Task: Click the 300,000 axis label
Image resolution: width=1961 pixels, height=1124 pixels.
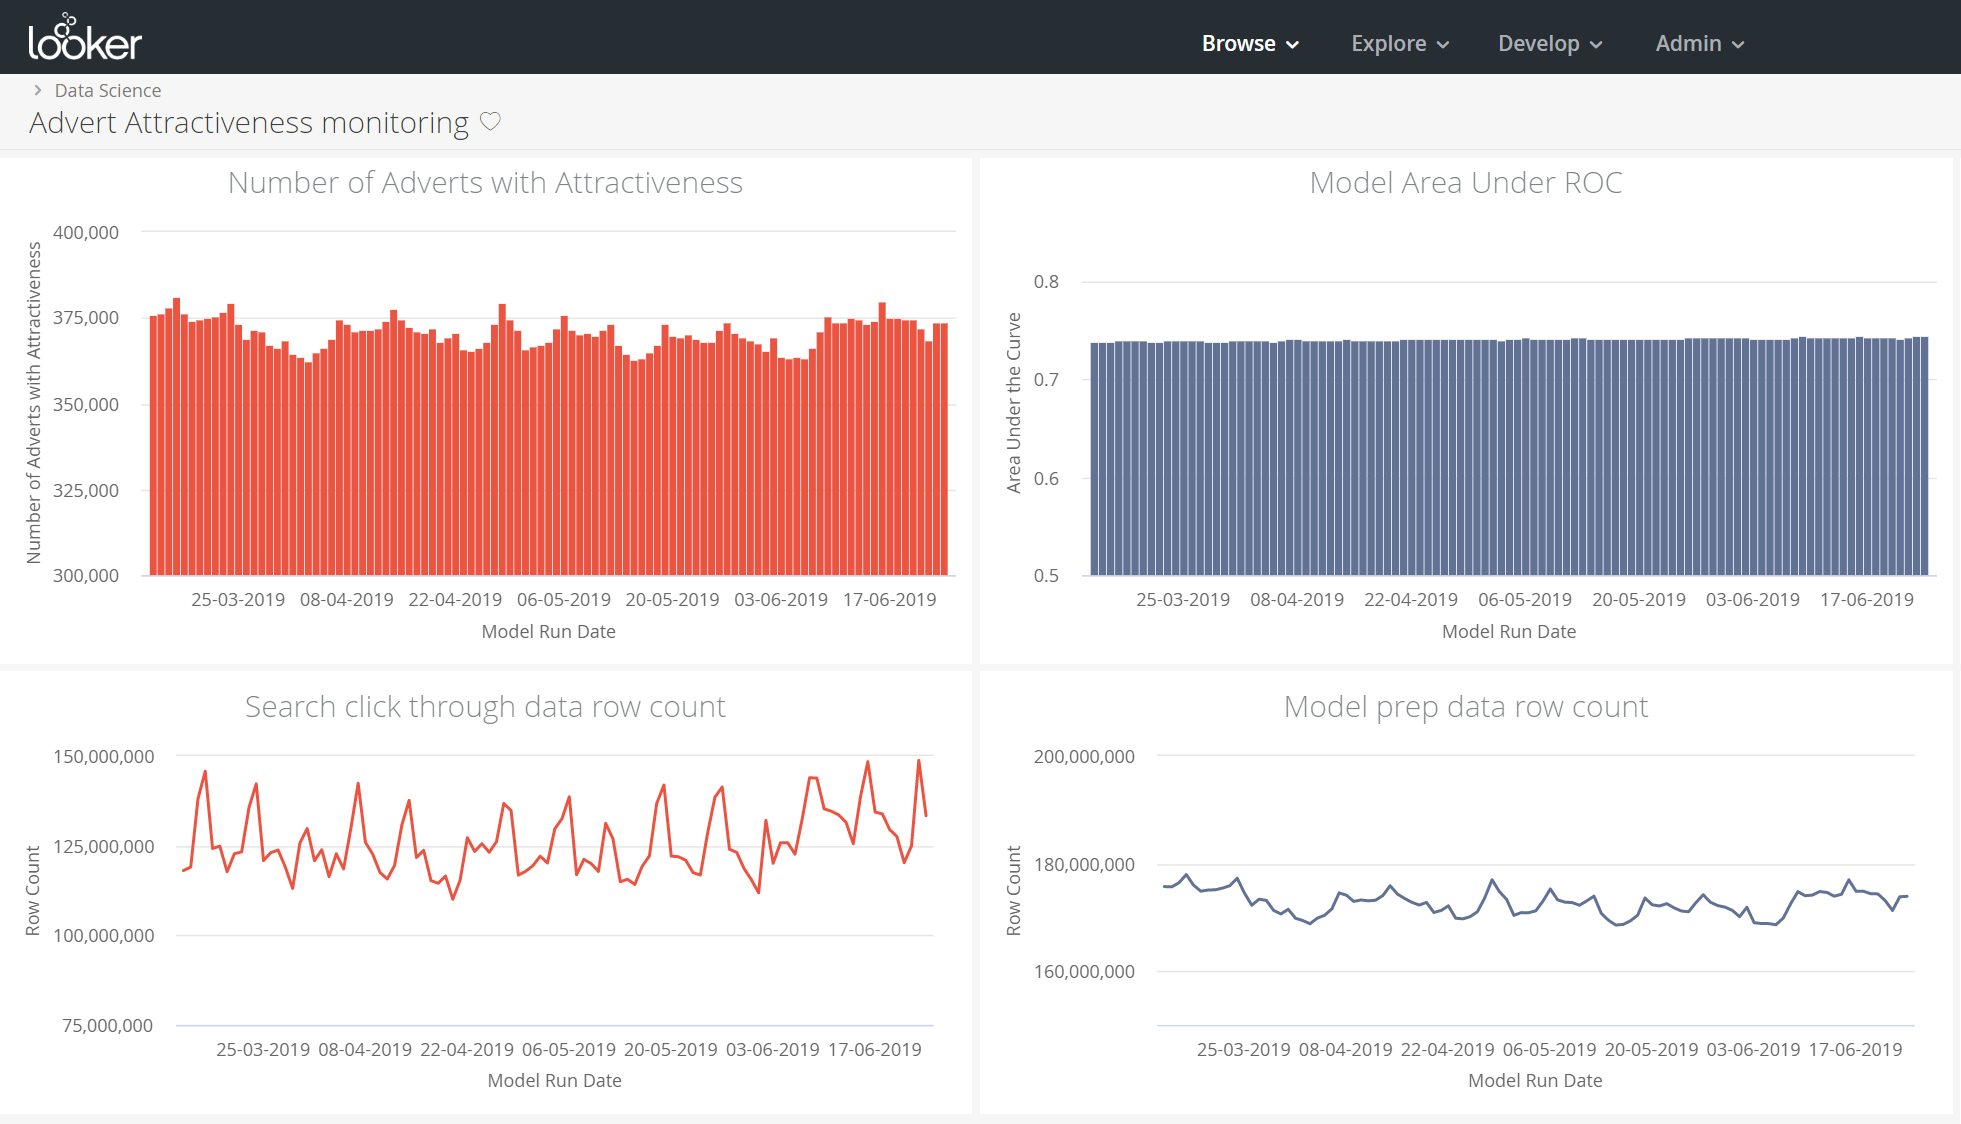Action: (86, 576)
